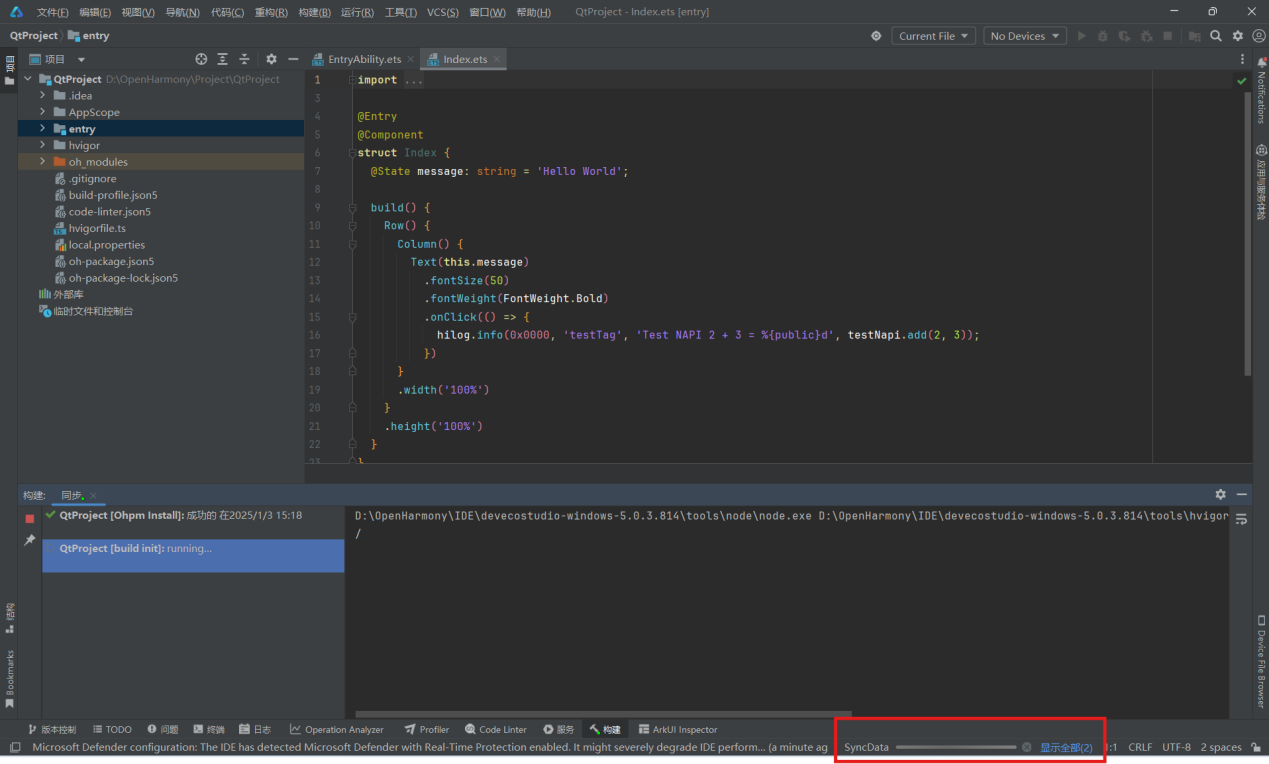Toggle the soft-wrap icon in the build output

(1241, 519)
